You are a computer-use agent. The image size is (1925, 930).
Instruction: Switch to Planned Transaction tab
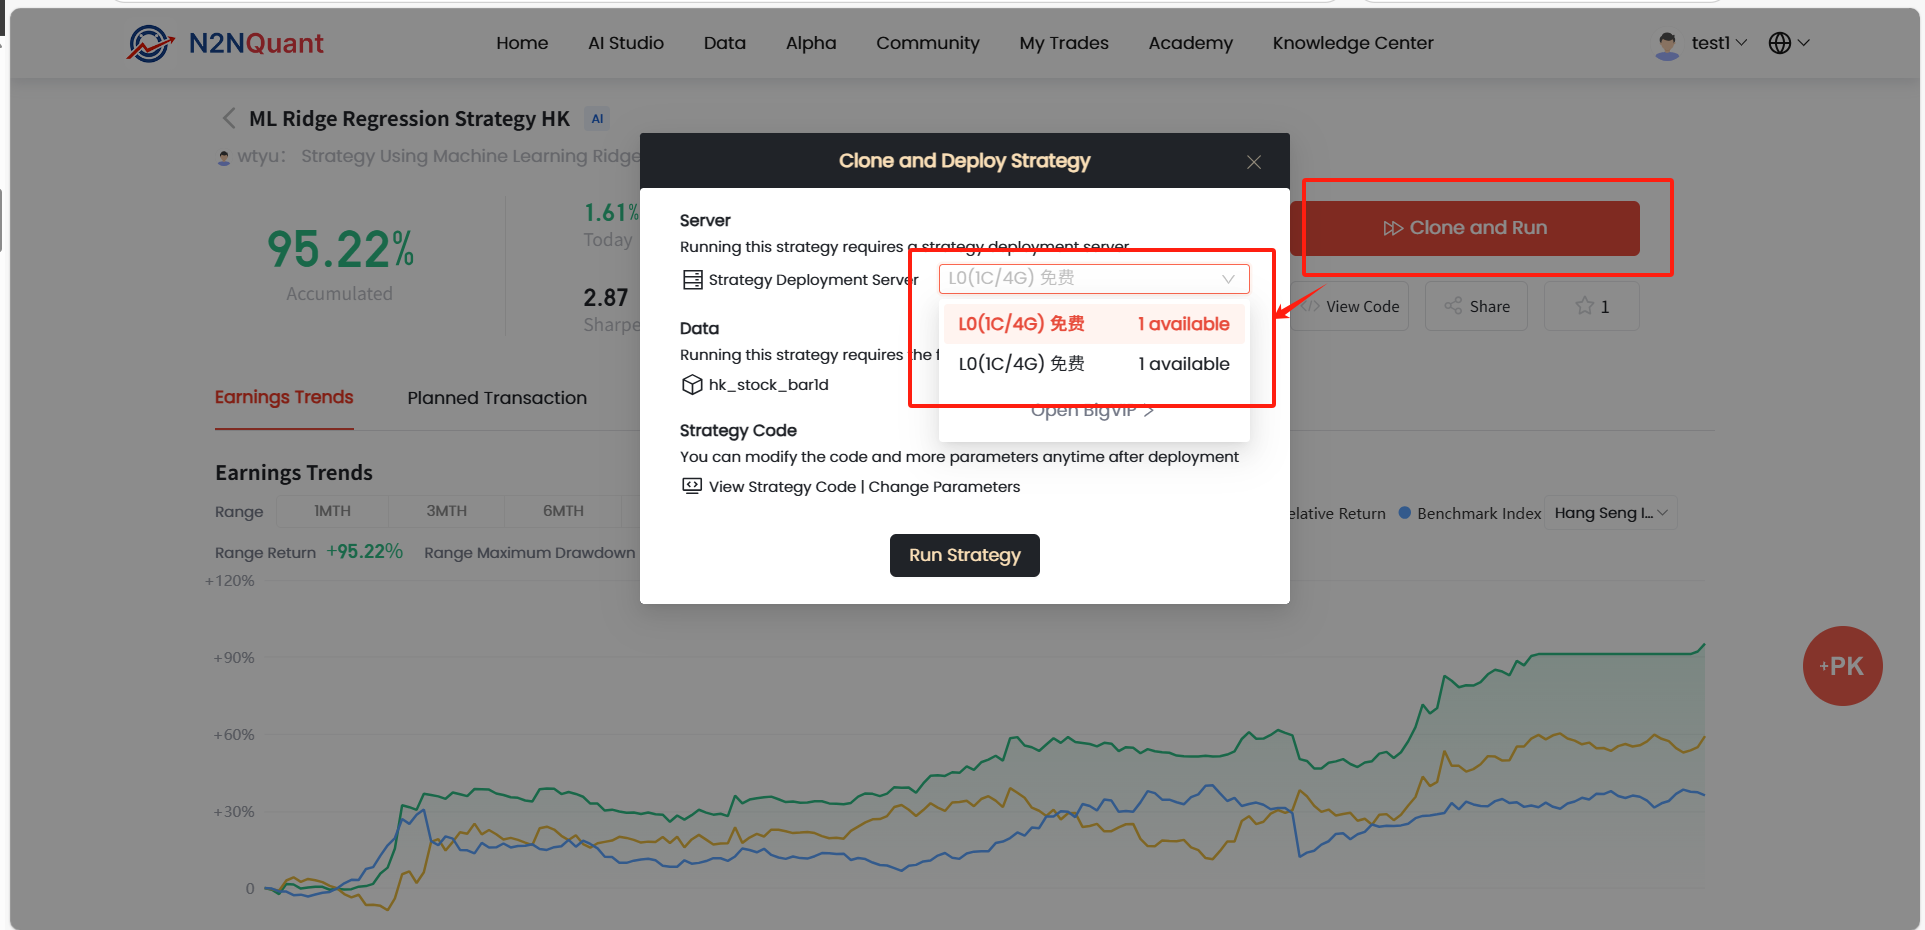(x=497, y=398)
